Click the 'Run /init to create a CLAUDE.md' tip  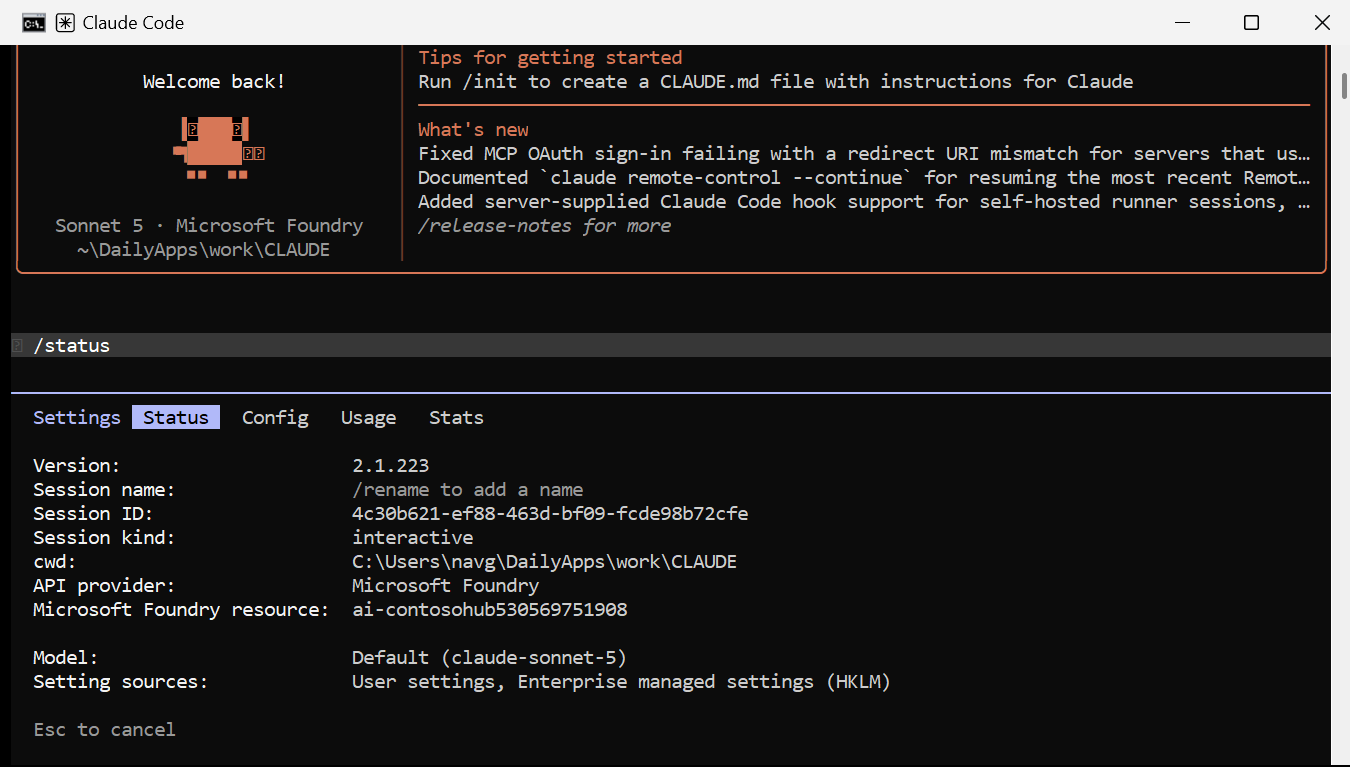[775, 82]
